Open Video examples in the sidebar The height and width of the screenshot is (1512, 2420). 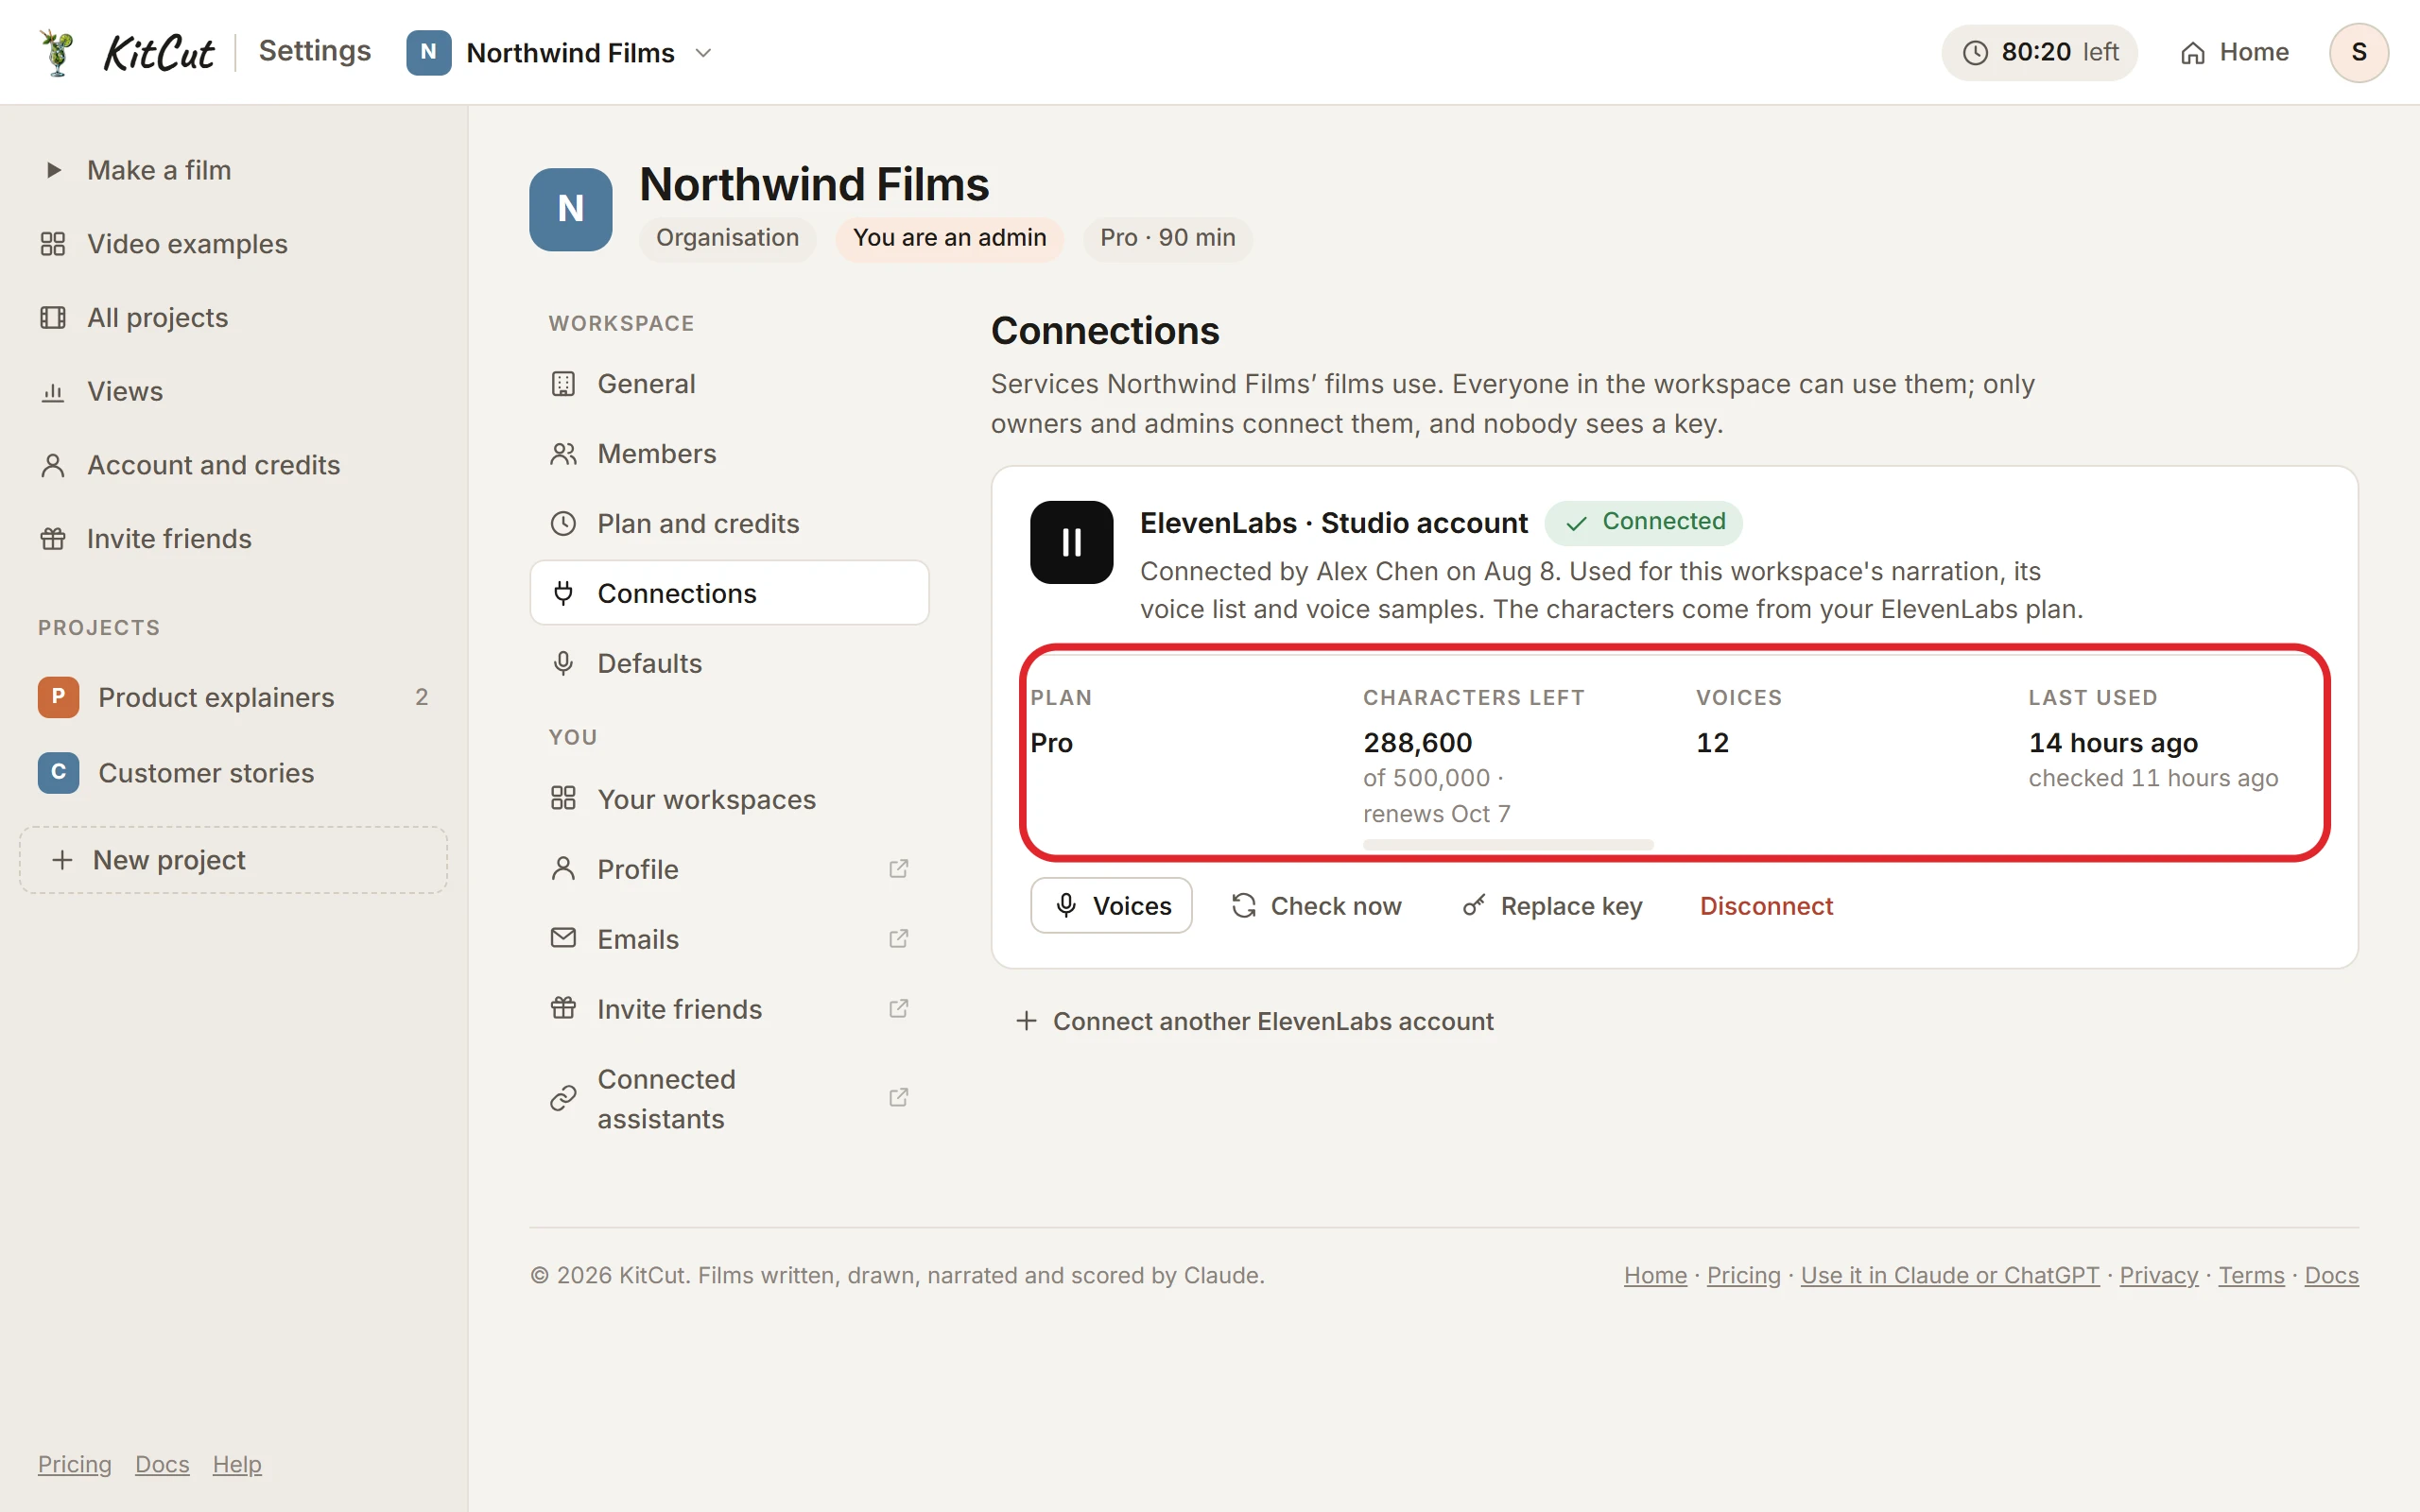click(234, 244)
